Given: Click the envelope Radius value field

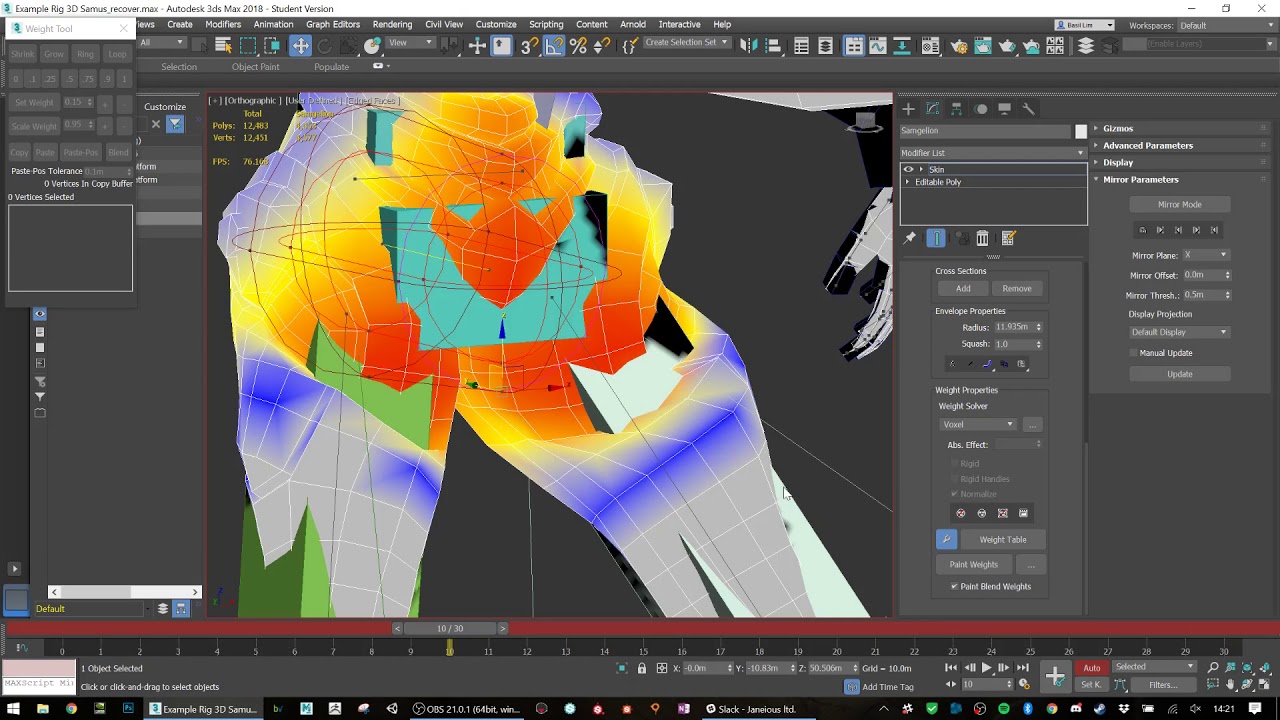Looking at the screenshot, I should [x=1012, y=327].
